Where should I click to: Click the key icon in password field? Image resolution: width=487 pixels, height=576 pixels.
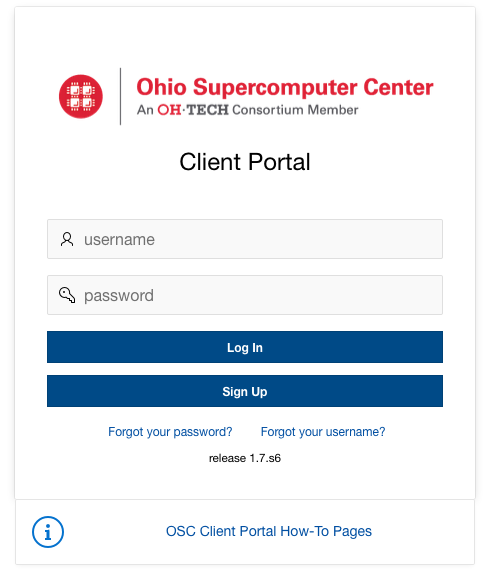67,295
